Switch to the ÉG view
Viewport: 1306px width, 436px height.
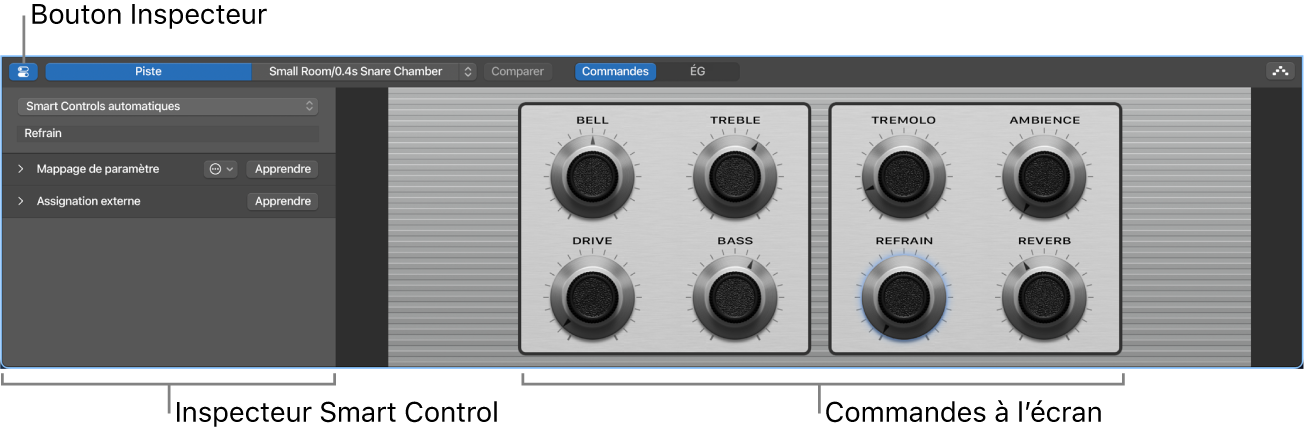698,72
